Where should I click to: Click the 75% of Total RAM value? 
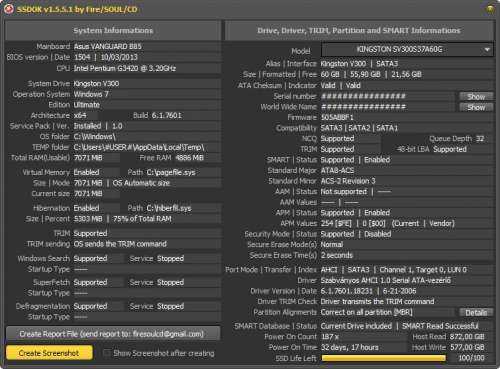click(142, 219)
